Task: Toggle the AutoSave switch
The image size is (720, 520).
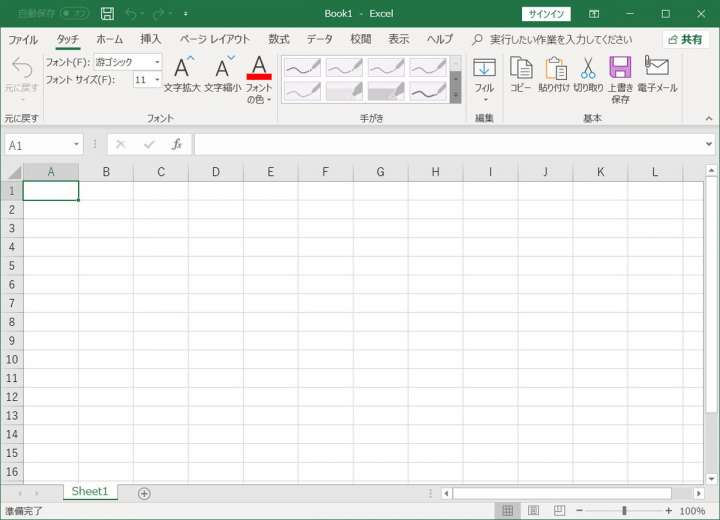Action: [75, 13]
